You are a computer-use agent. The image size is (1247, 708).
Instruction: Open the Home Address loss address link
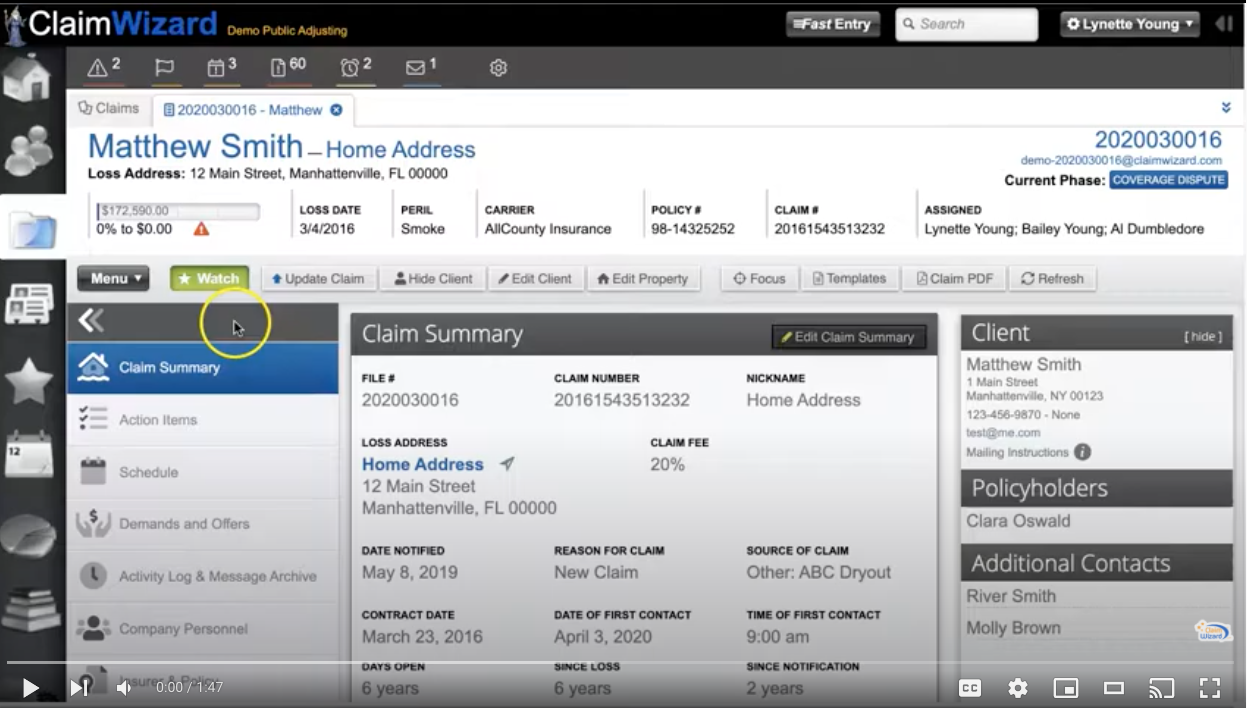(x=422, y=464)
